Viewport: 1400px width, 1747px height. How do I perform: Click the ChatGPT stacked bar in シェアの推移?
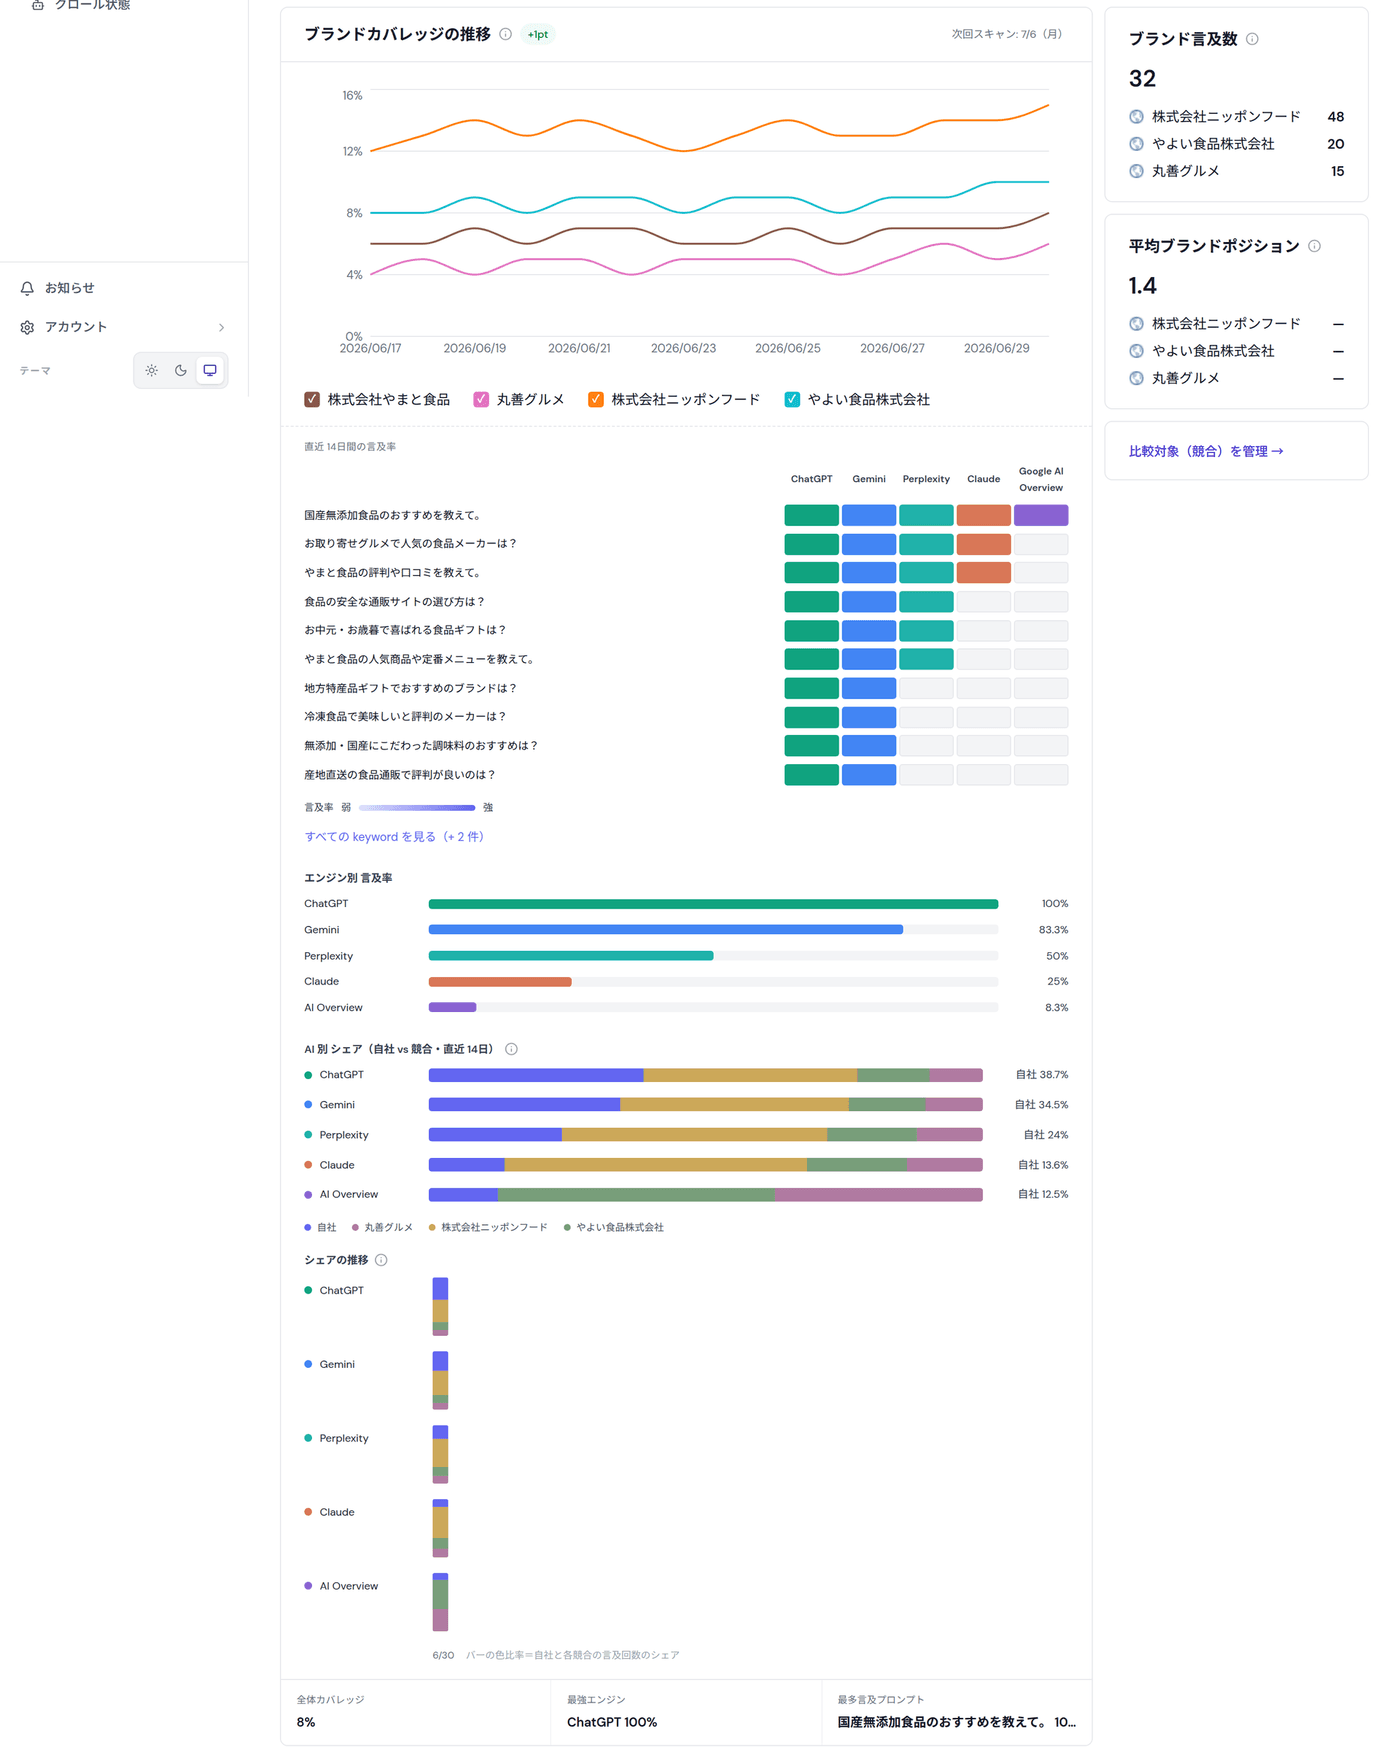click(440, 1307)
